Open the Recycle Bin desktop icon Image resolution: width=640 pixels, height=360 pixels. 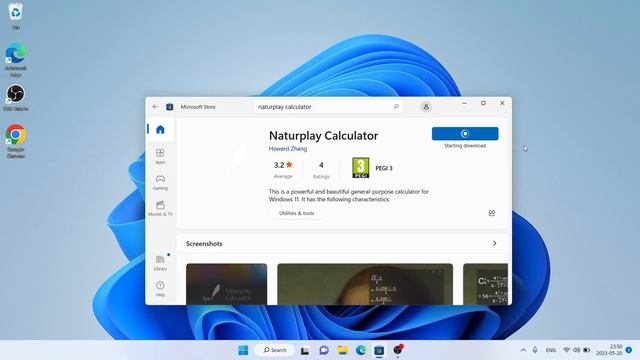tap(16, 16)
